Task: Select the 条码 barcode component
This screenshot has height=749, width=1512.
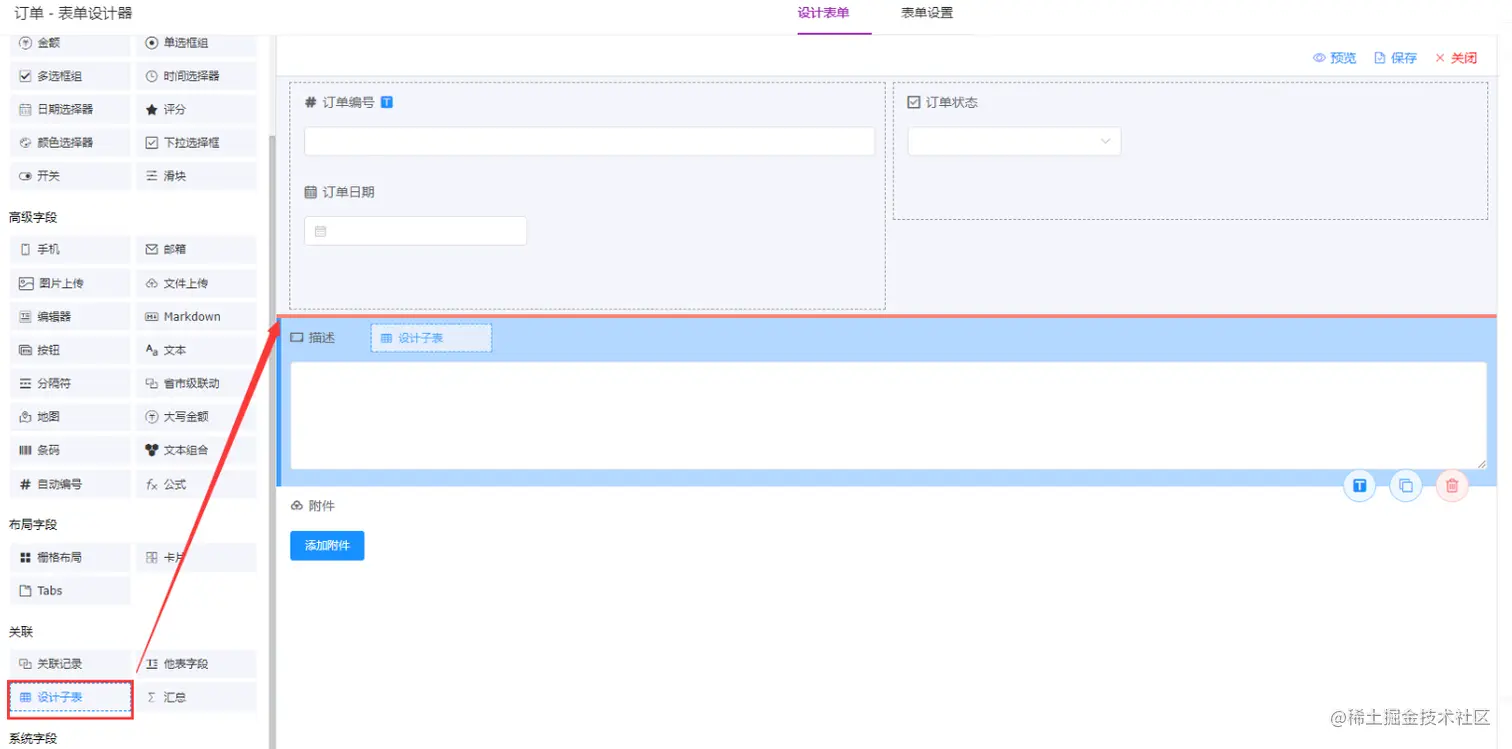Action: click(70, 450)
